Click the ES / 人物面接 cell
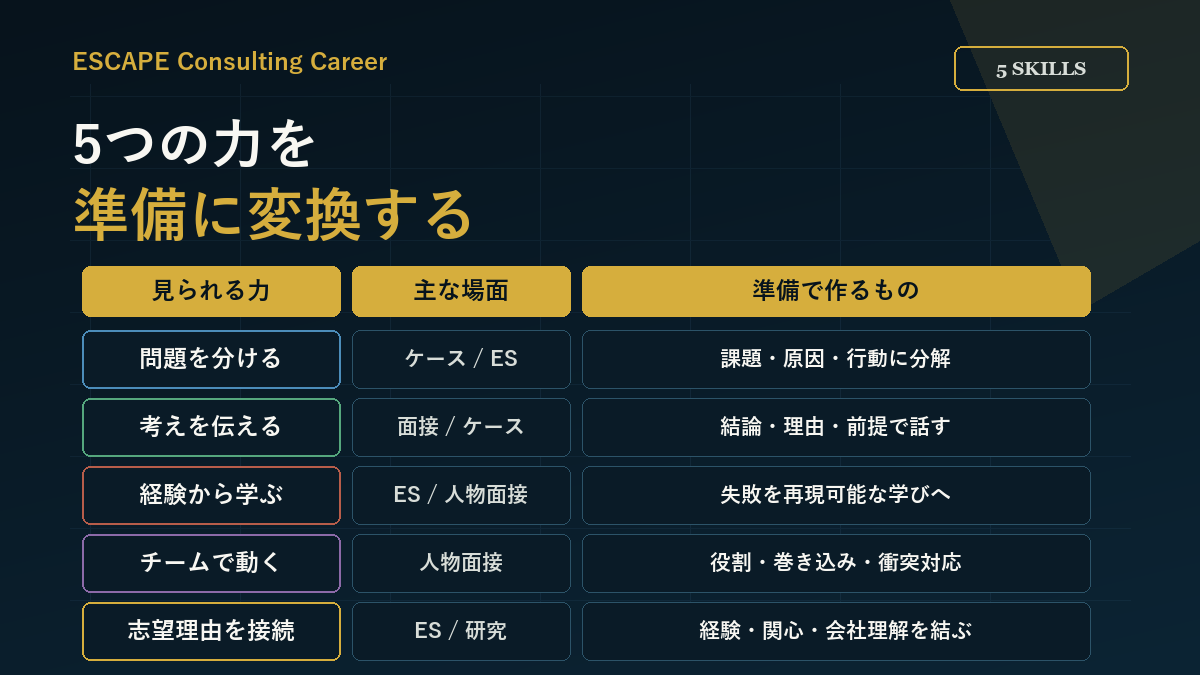 tap(461, 495)
